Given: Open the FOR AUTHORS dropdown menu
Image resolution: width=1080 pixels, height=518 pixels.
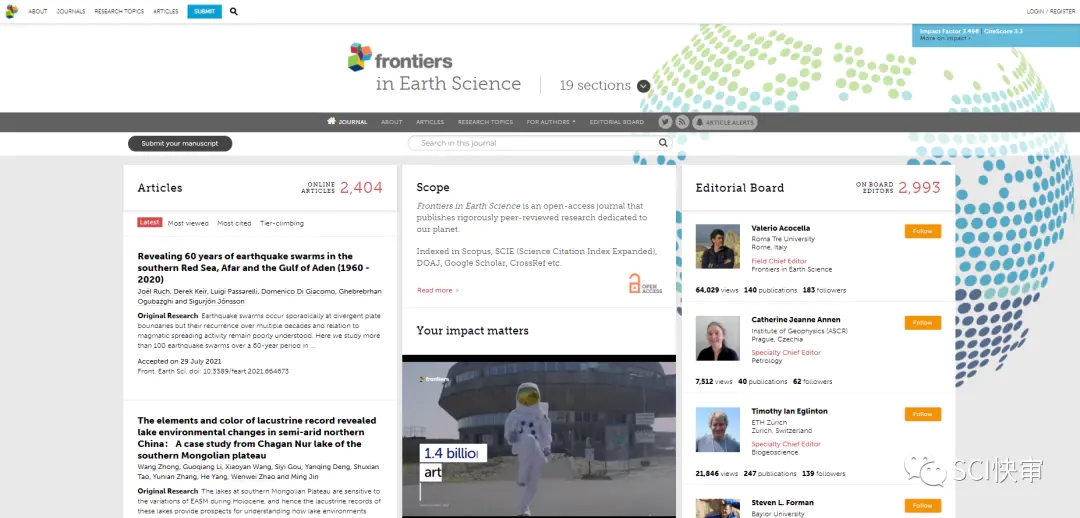Looking at the screenshot, I should [550, 122].
